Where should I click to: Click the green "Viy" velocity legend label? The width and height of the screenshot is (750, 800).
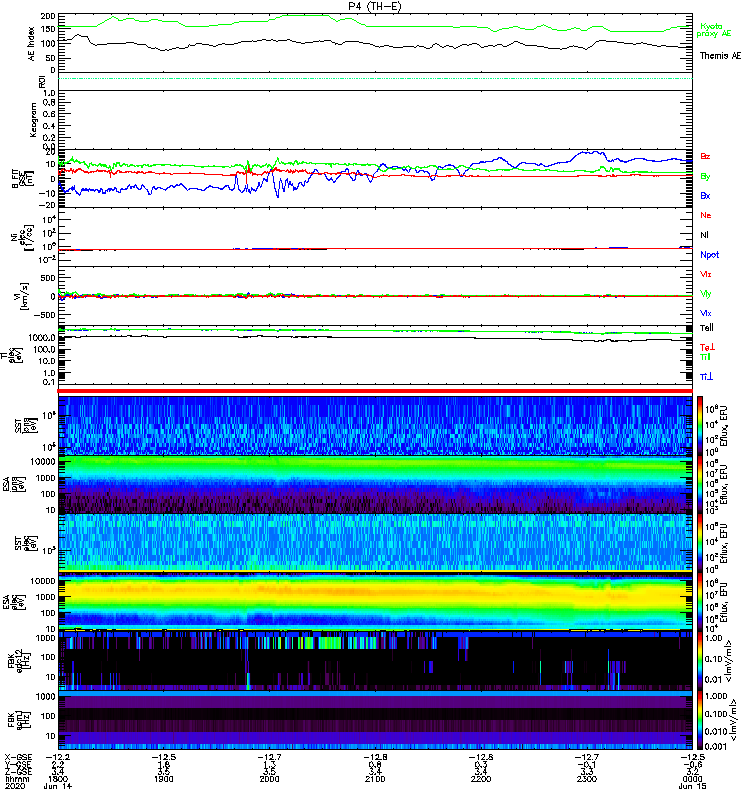click(x=706, y=294)
